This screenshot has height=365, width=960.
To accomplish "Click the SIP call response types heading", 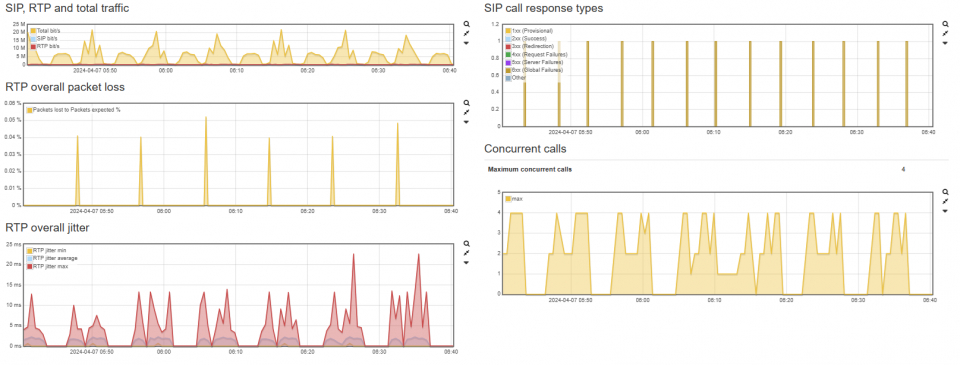I will [x=543, y=8].
